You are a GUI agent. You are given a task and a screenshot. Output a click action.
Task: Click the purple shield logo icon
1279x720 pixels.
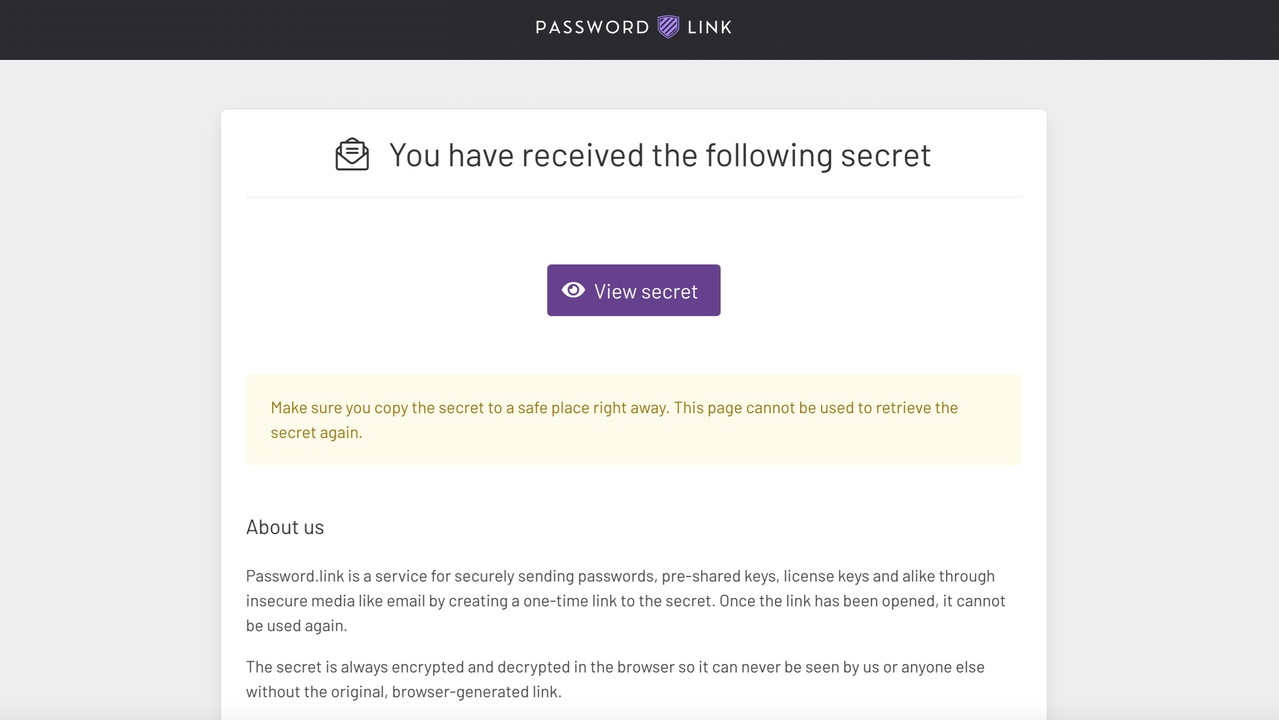coord(668,27)
